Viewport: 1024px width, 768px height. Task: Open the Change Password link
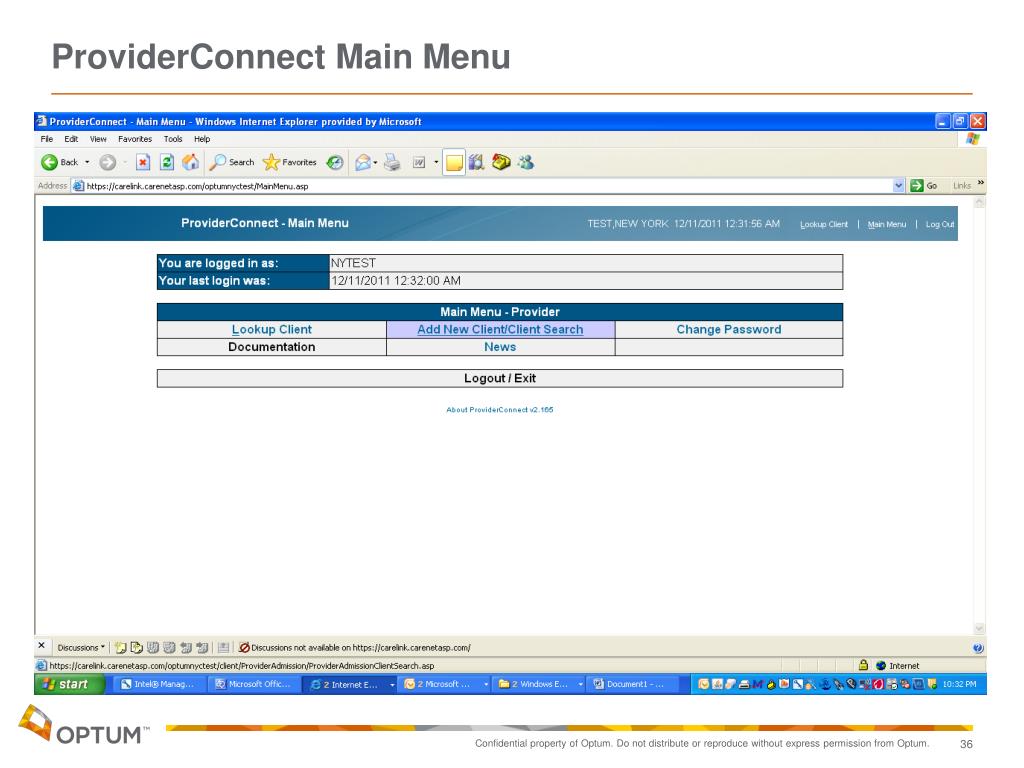pos(729,329)
